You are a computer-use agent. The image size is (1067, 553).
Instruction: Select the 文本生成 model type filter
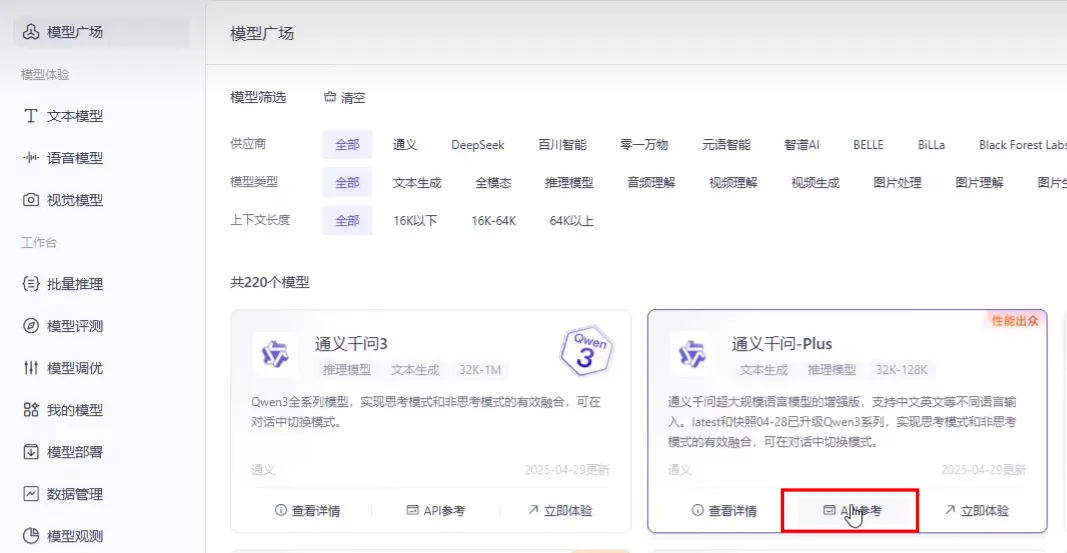coord(417,183)
